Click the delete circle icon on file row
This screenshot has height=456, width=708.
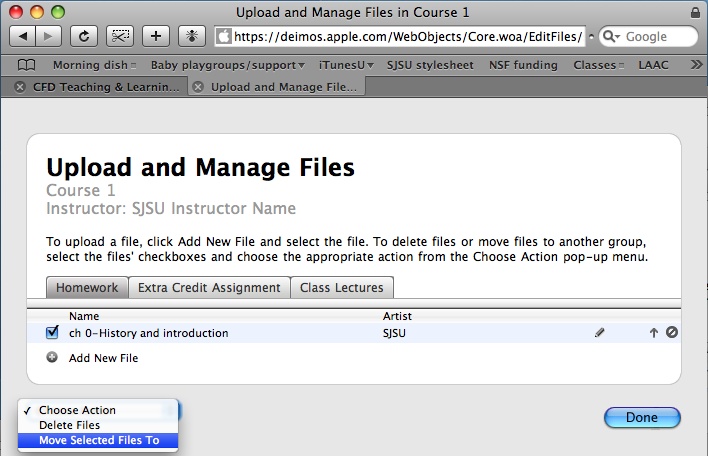point(672,333)
